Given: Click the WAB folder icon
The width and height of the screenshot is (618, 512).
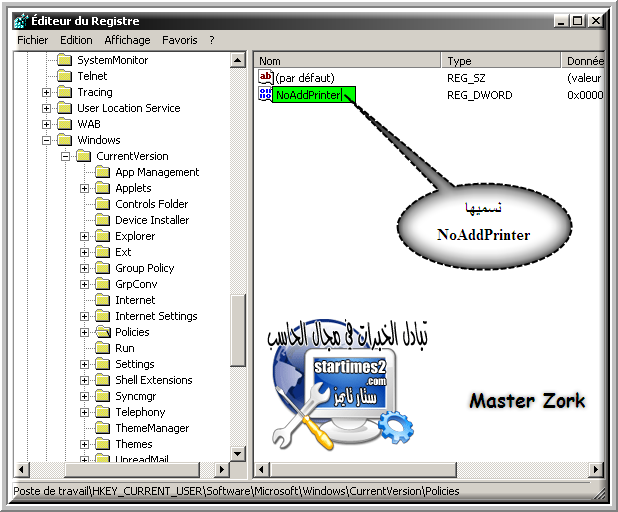Looking at the screenshot, I should (x=64, y=124).
